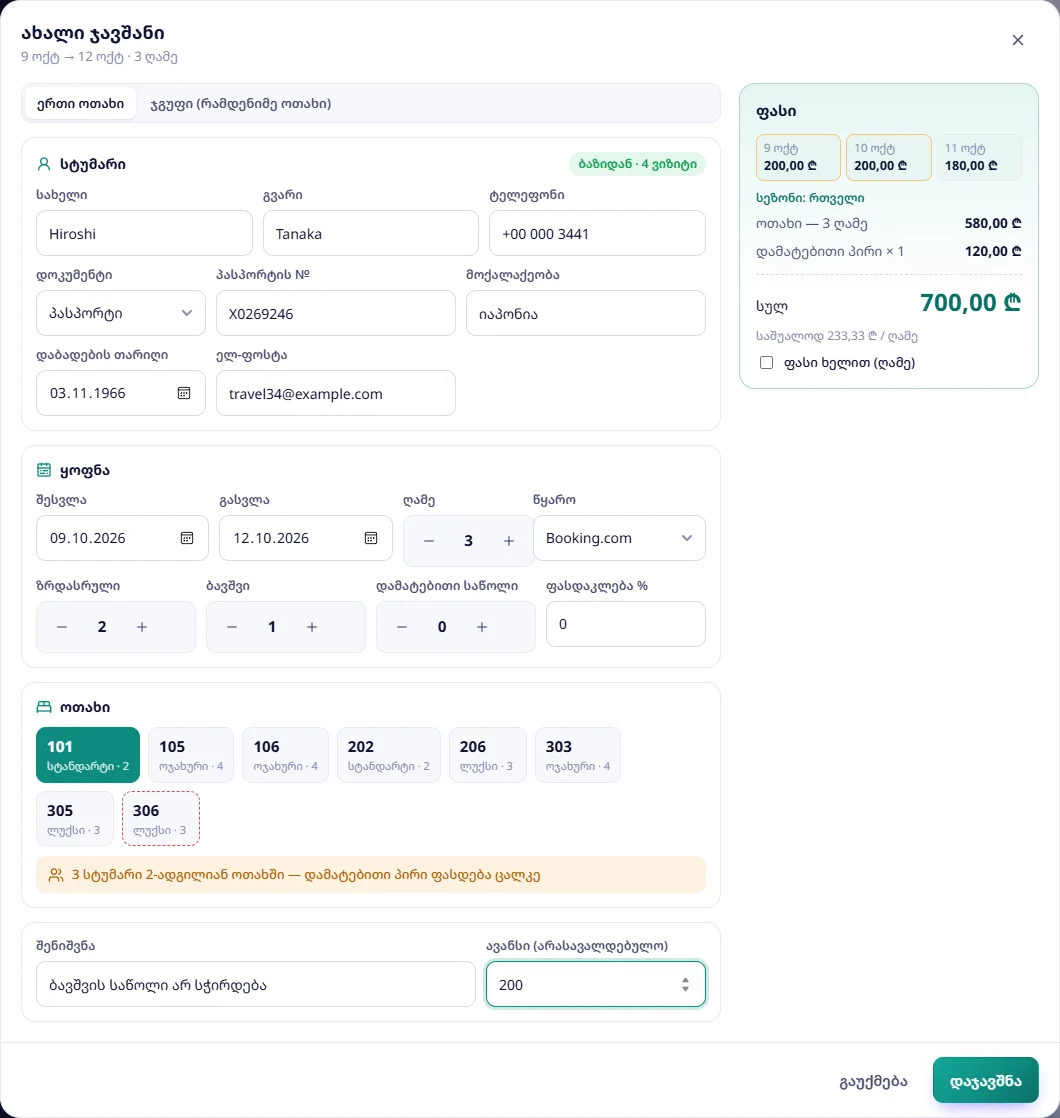Image resolution: width=1060 pixels, height=1118 pixels.
Task: Remove a child with ბავშვი minus
Action: click(232, 627)
